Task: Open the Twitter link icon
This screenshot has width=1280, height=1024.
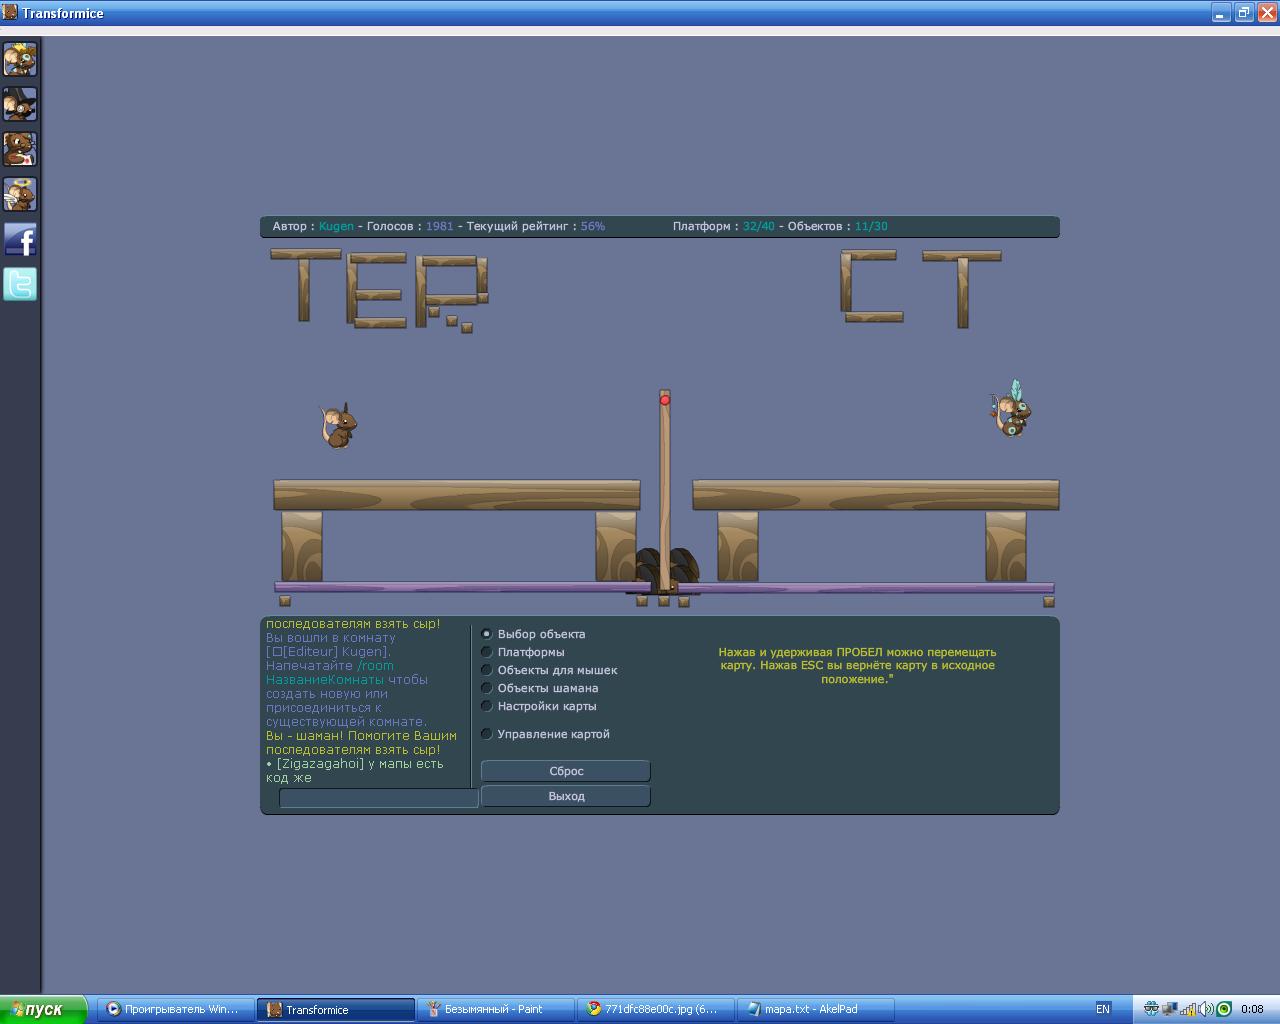Action: 20,284
